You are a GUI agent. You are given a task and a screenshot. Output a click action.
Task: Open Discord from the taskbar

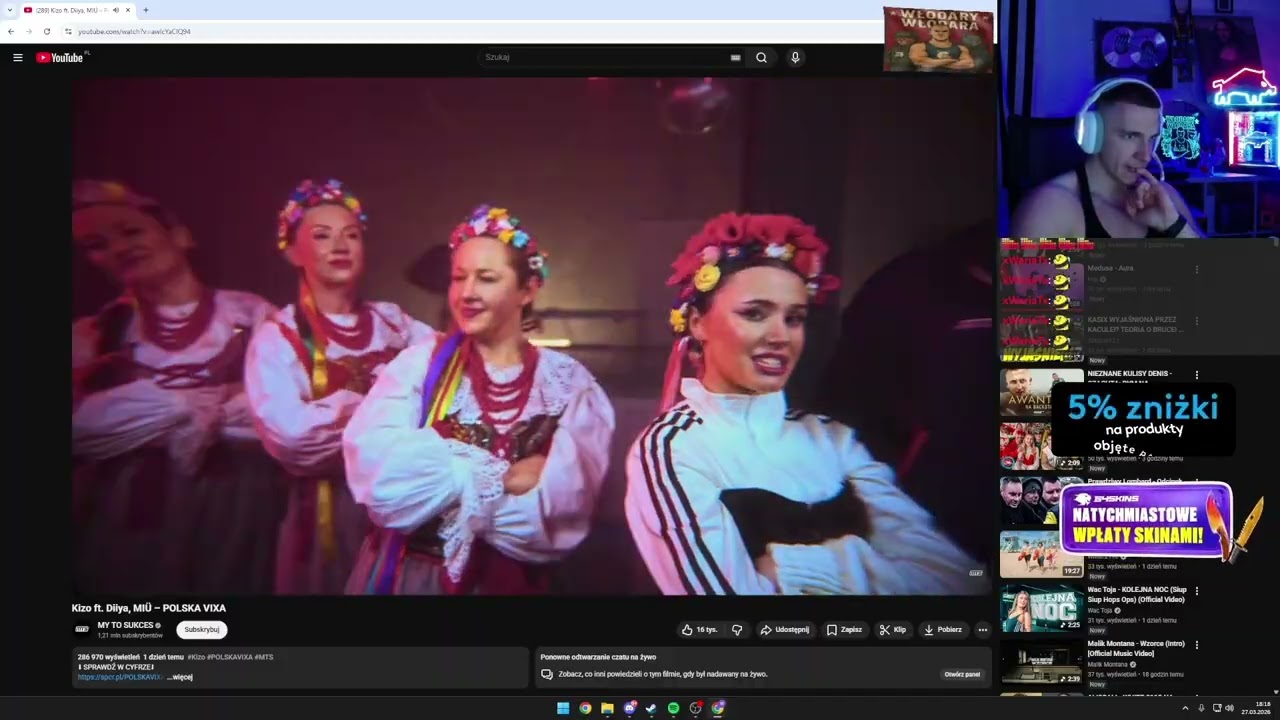tap(630, 708)
